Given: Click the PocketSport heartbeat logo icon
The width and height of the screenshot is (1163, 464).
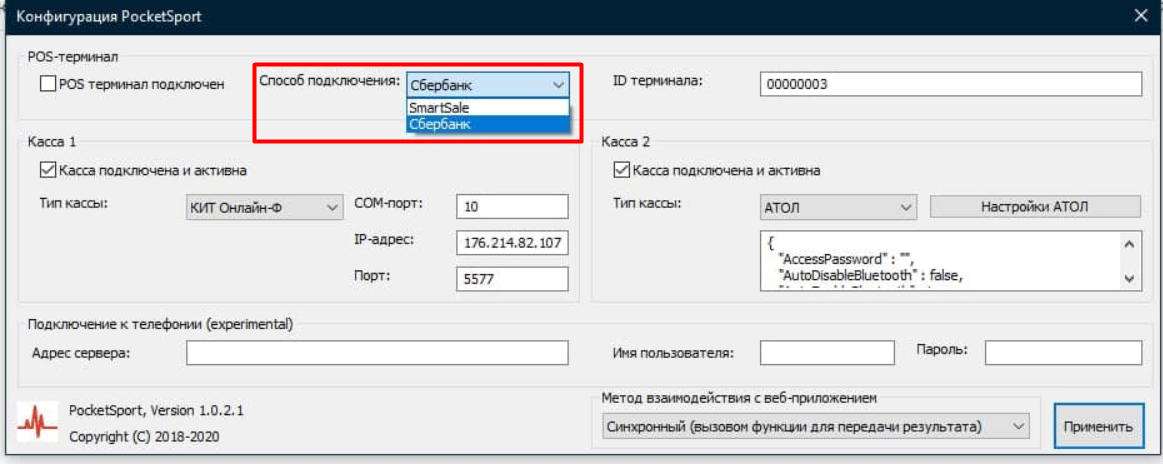Looking at the screenshot, I should click(37, 424).
